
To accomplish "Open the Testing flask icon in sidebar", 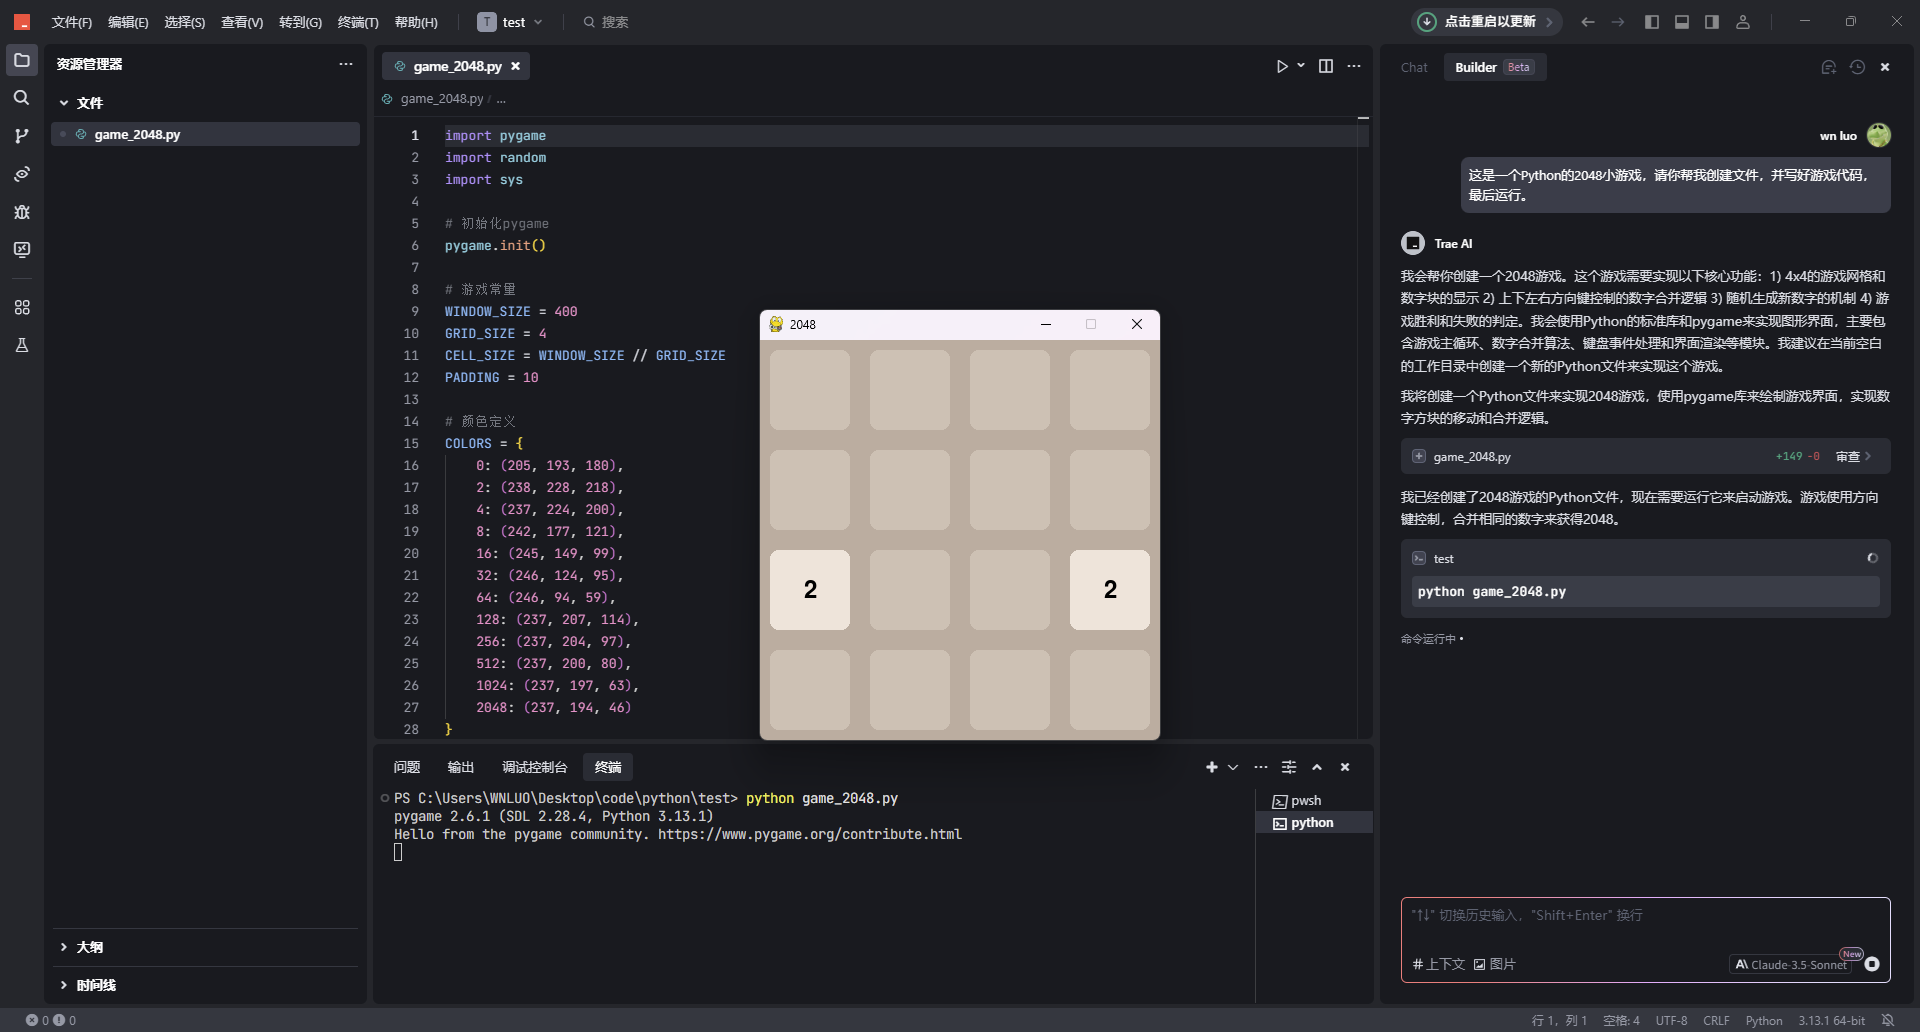I will (21, 345).
